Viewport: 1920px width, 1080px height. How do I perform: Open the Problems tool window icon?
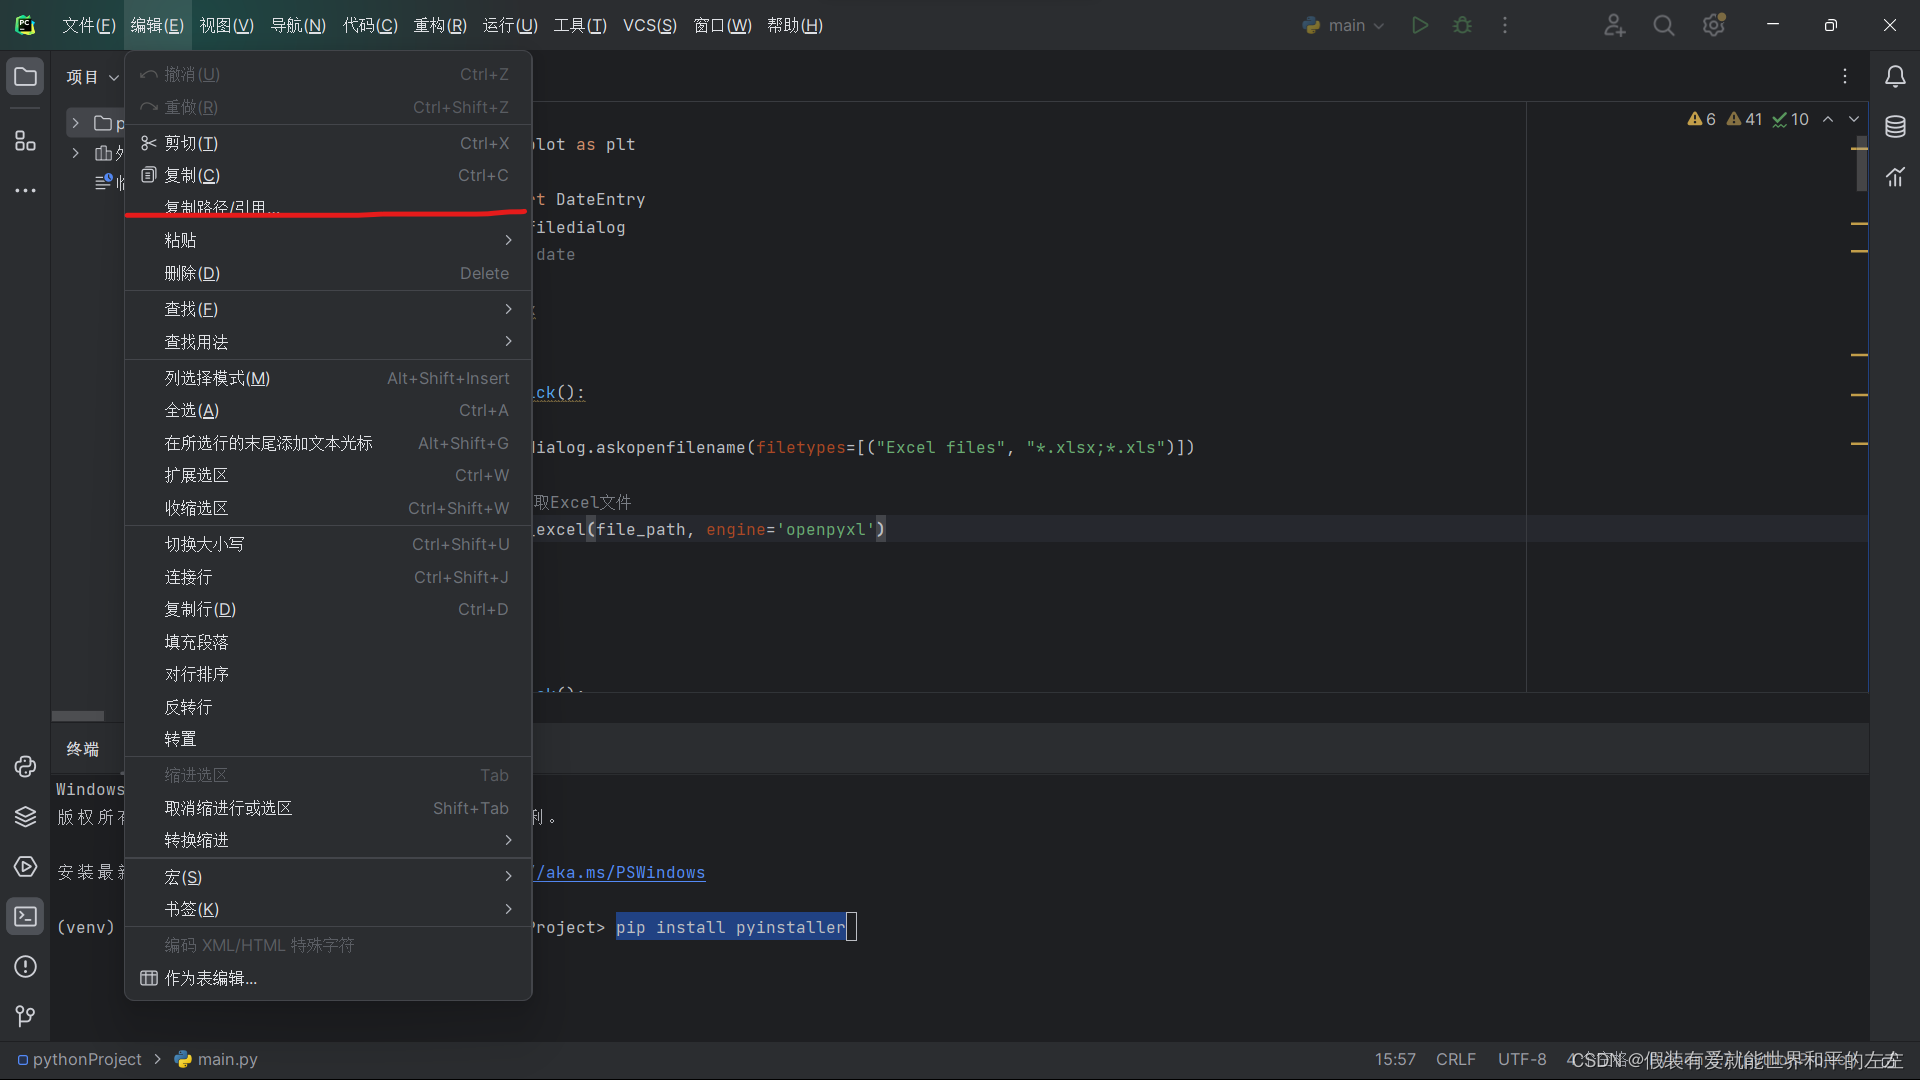(x=25, y=967)
